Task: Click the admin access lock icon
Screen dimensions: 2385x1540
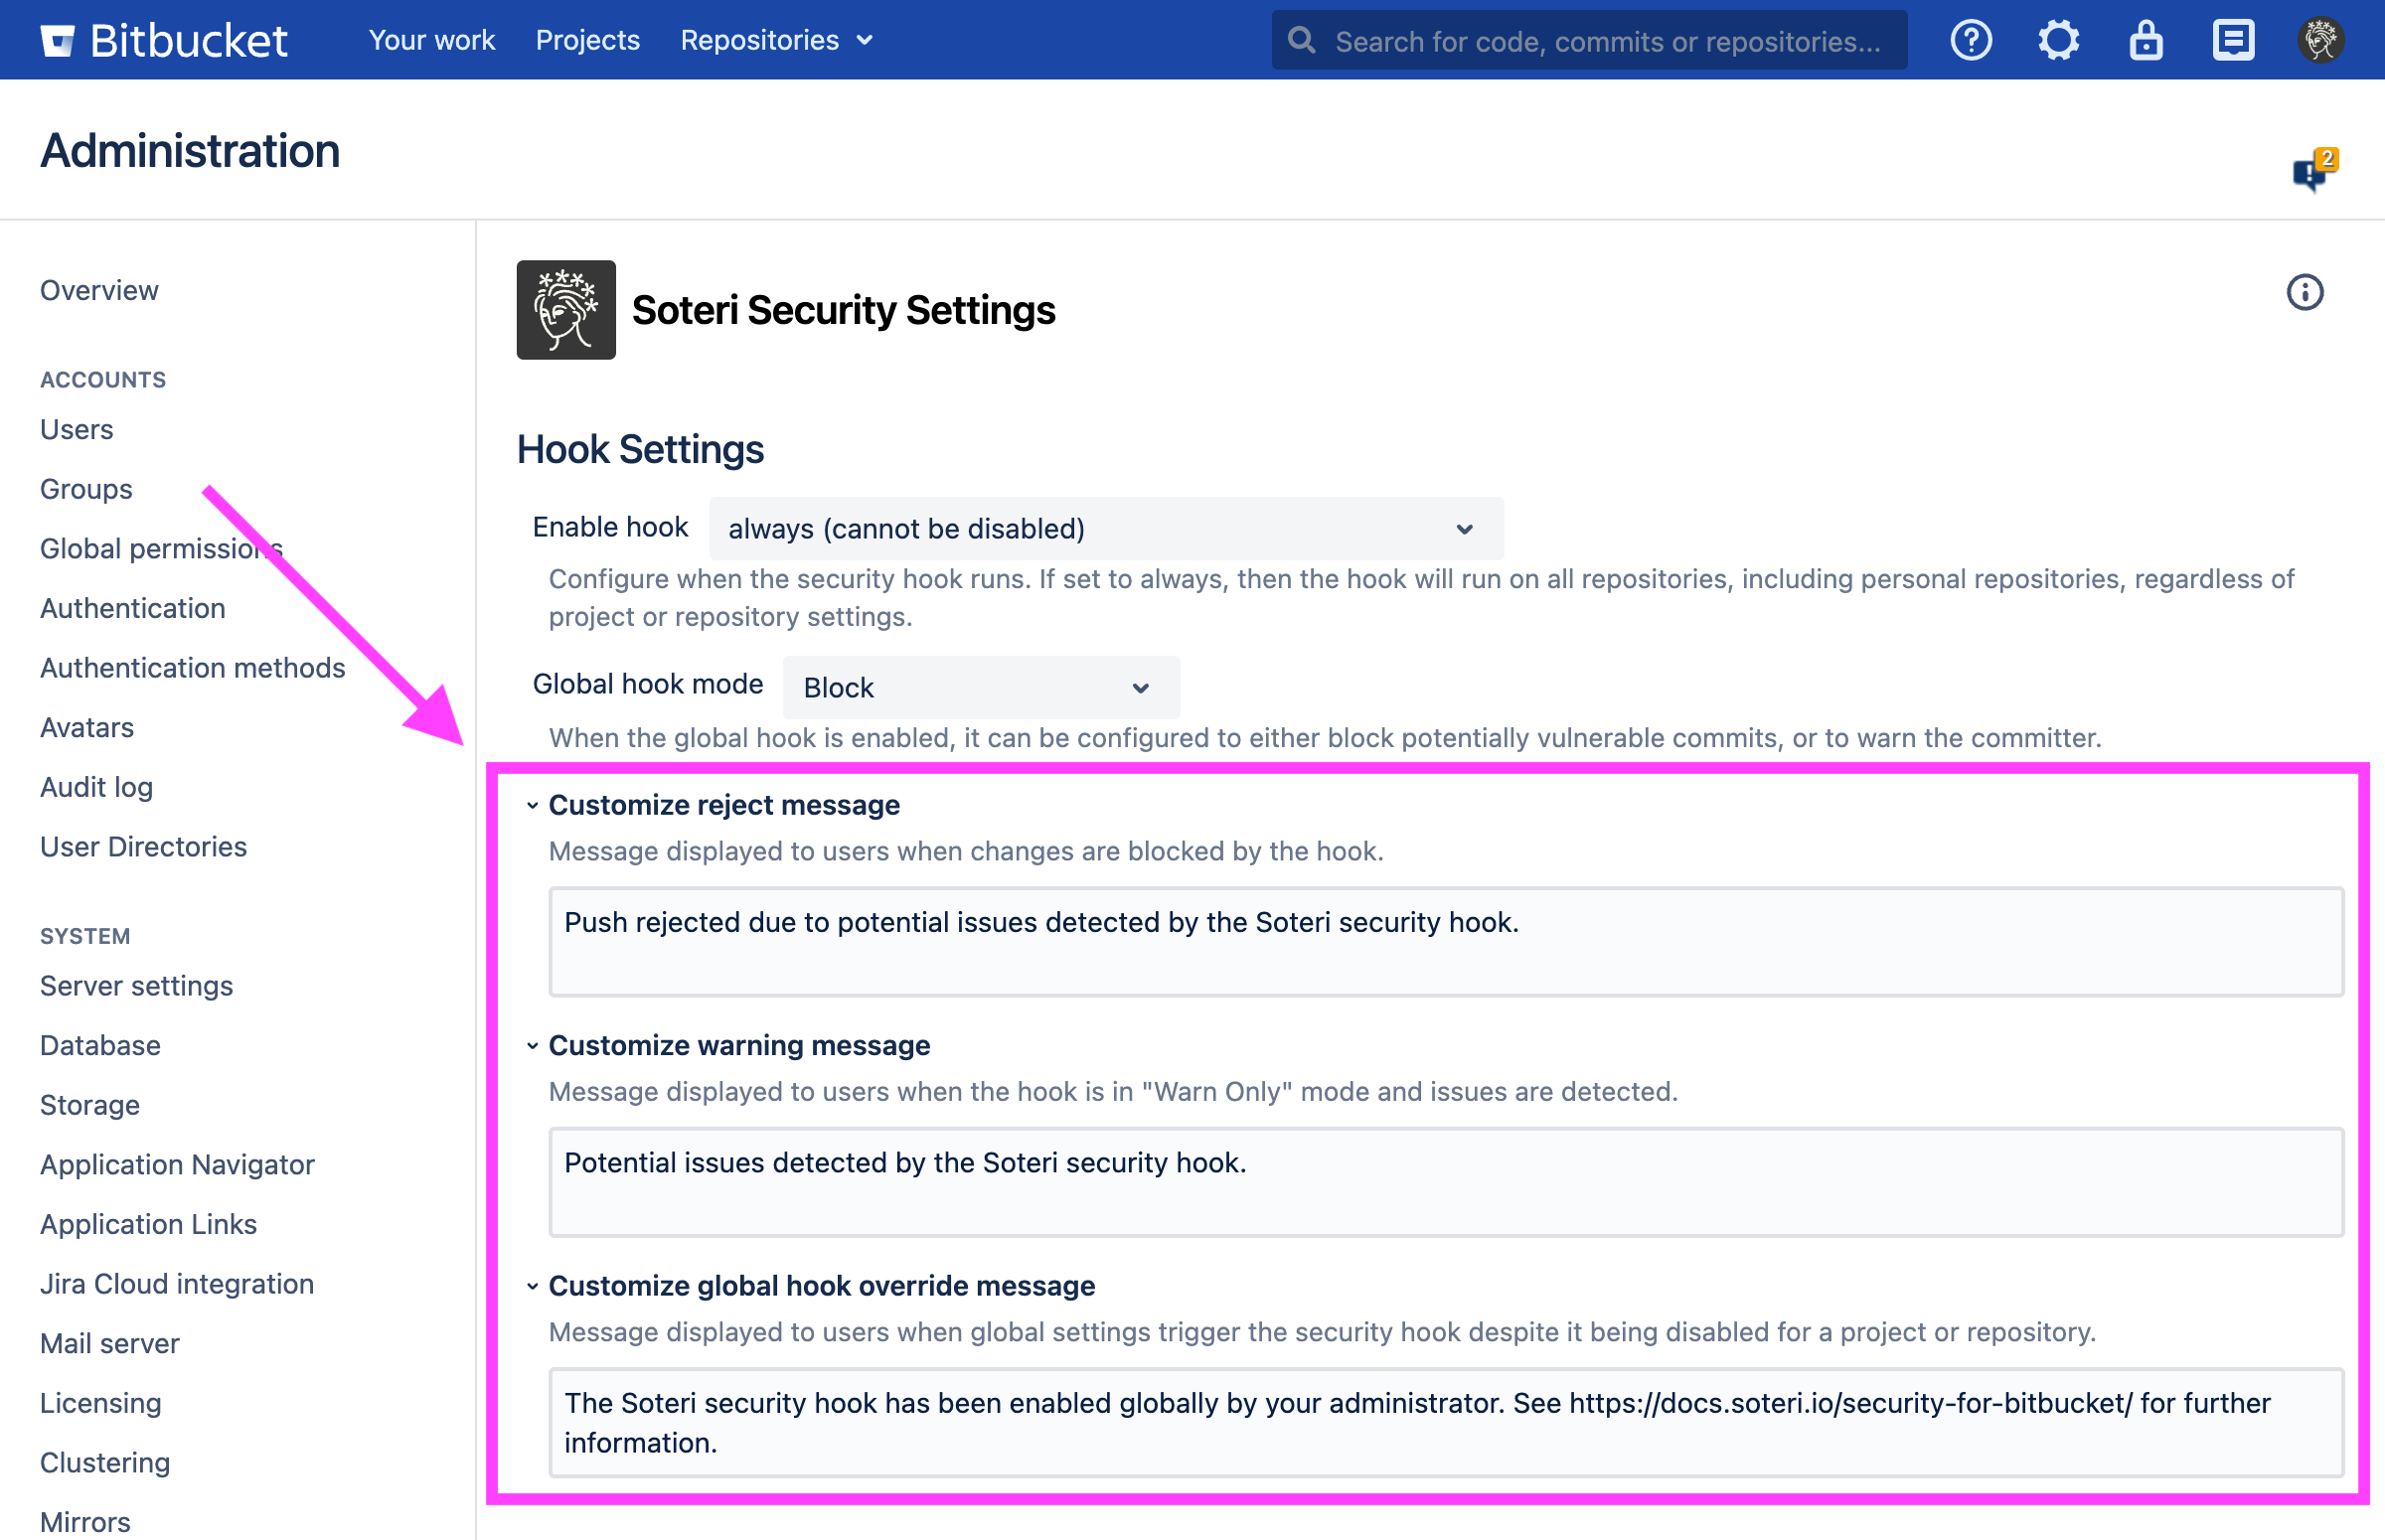Action: [2145, 40]
